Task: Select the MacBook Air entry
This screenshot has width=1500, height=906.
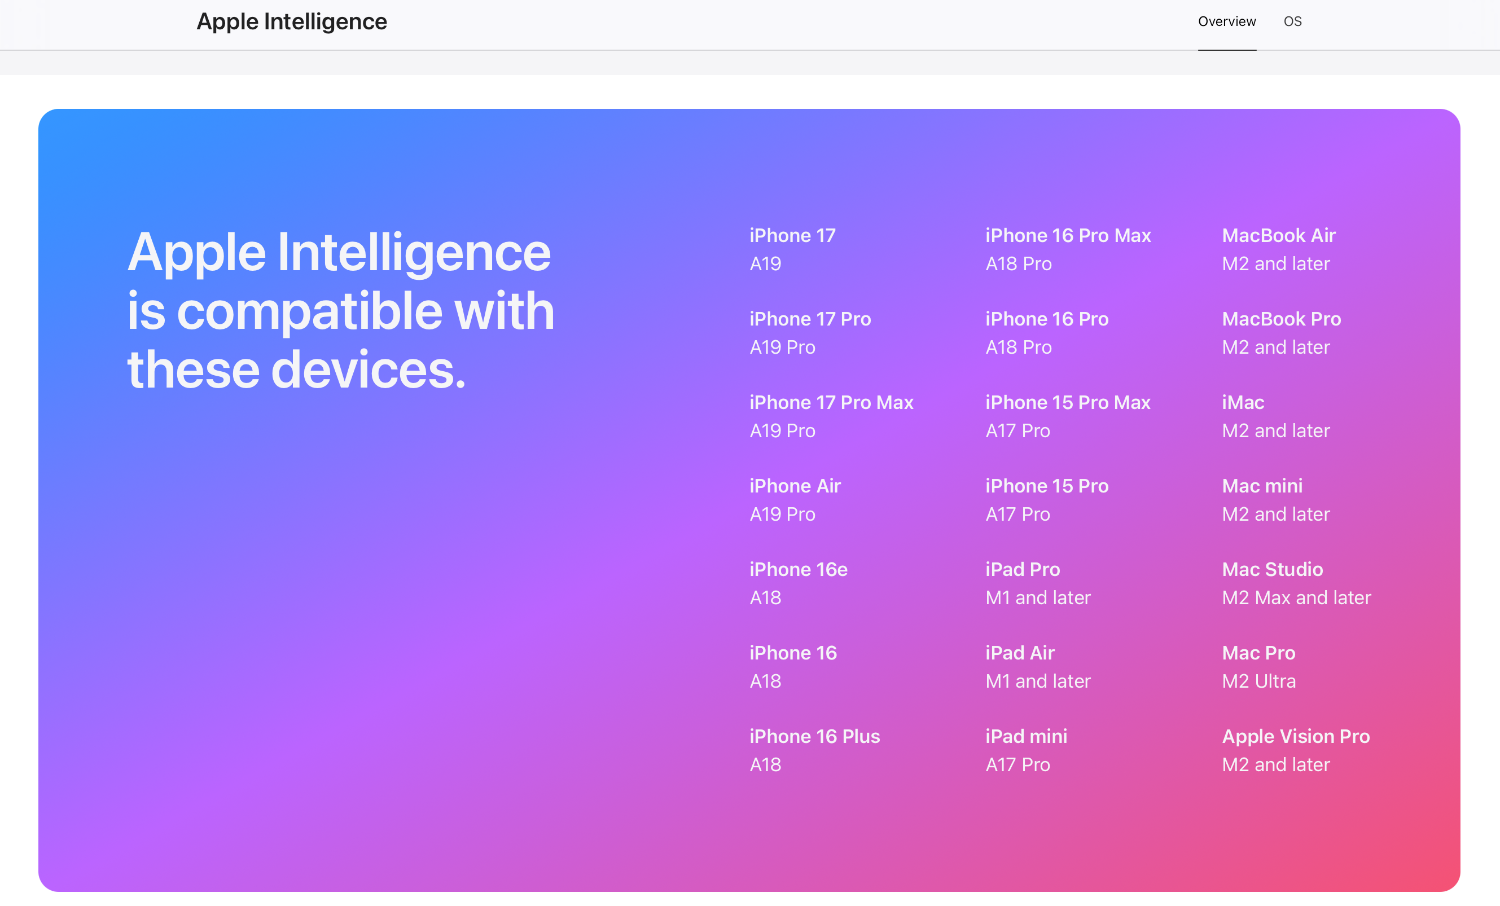Action: (1278, 236)
